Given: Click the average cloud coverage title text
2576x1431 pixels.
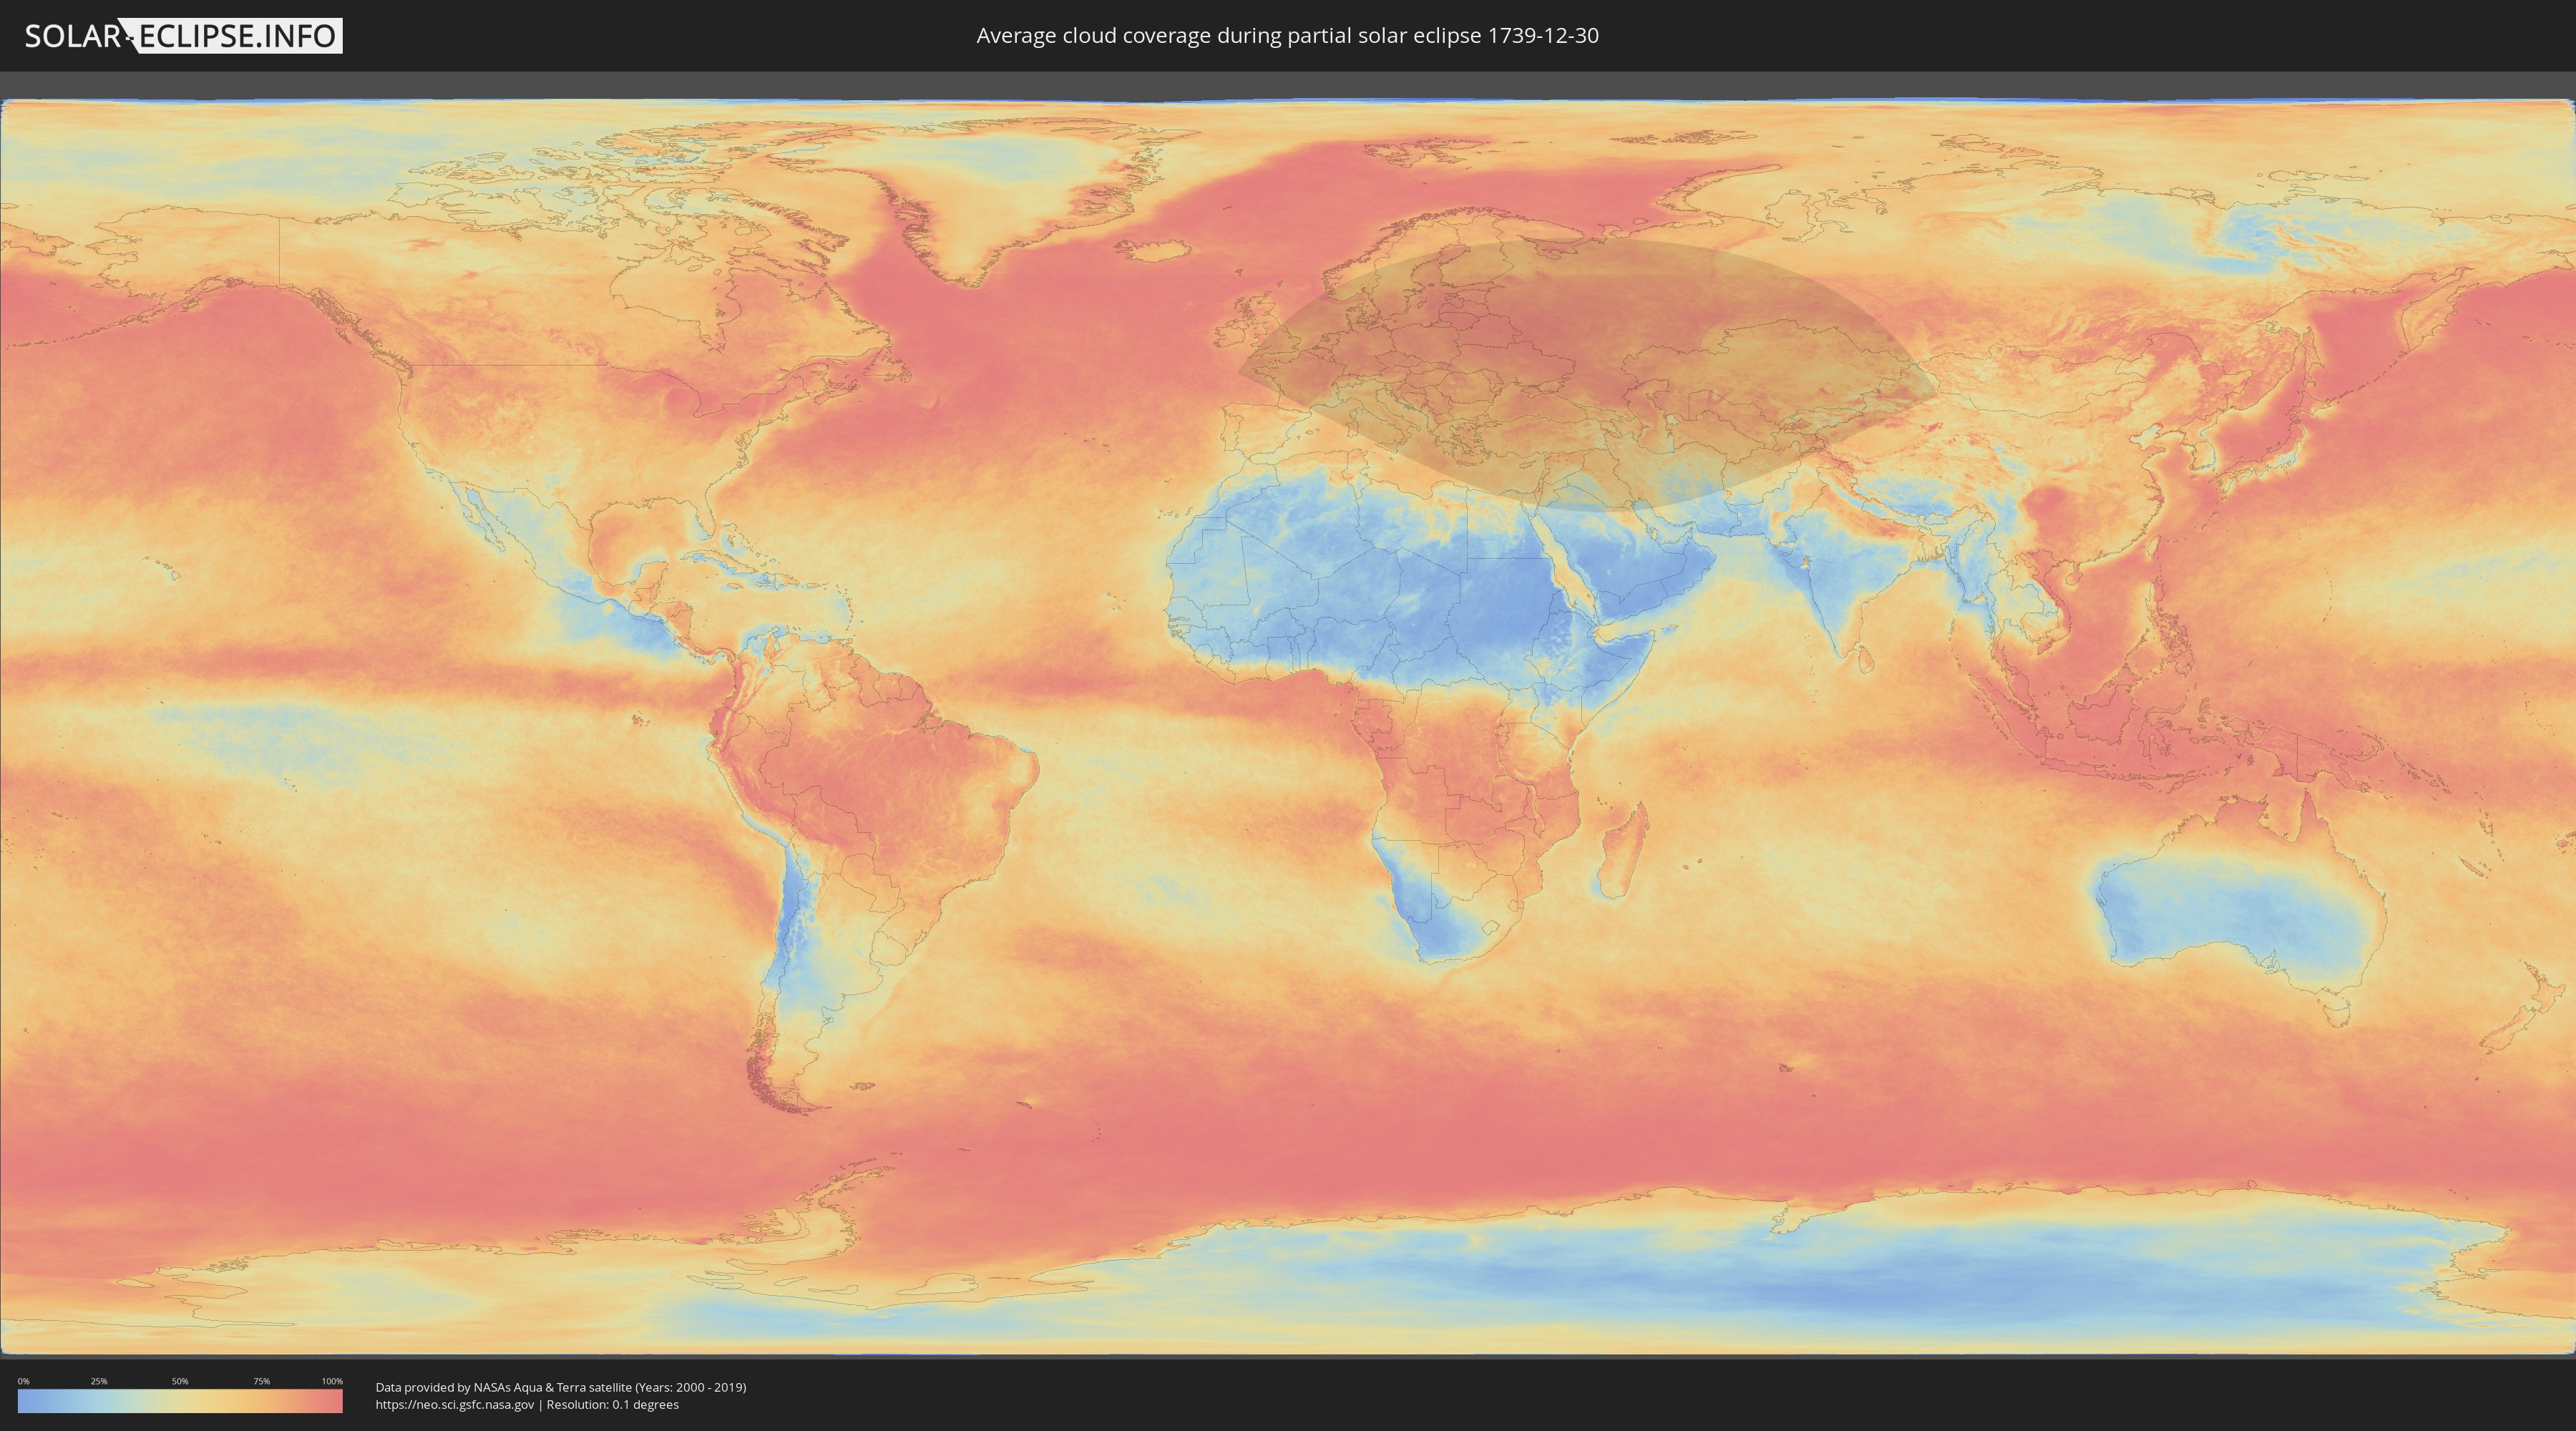Looking at the screenshot, I should (1287, 36).
